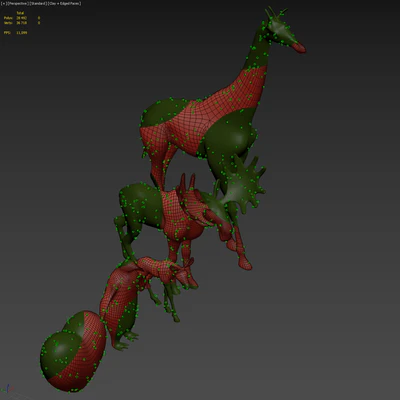Select the rounded blob model at bottom
This screenshot has width=400, height=400.
tap(73, 352)
